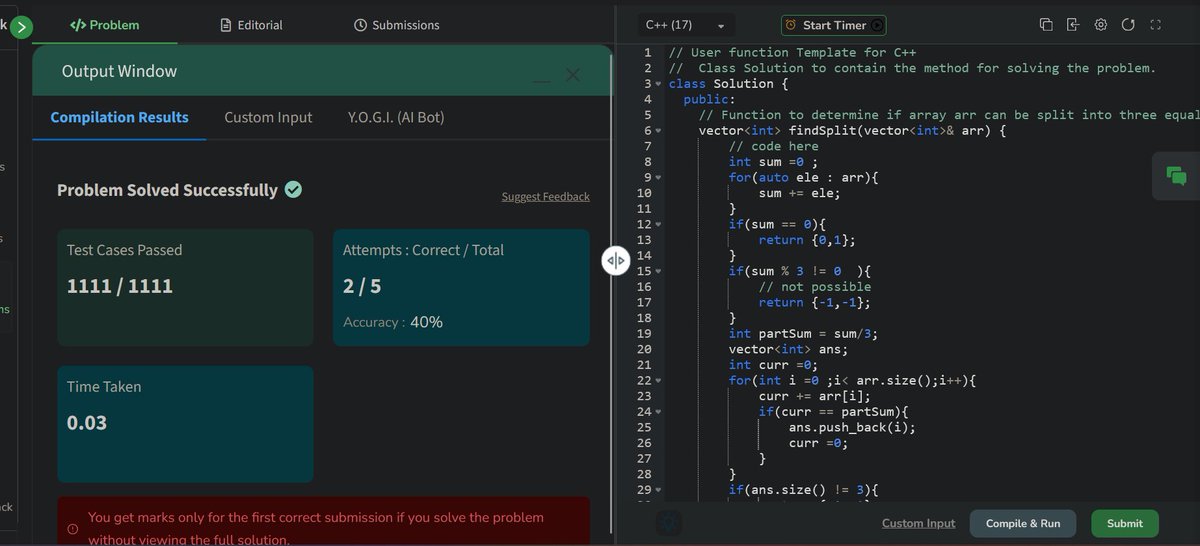Screen dimensions: 1200x546
Task: Click the '1111 / 1111' test cases value
Action: click(120, 286)
